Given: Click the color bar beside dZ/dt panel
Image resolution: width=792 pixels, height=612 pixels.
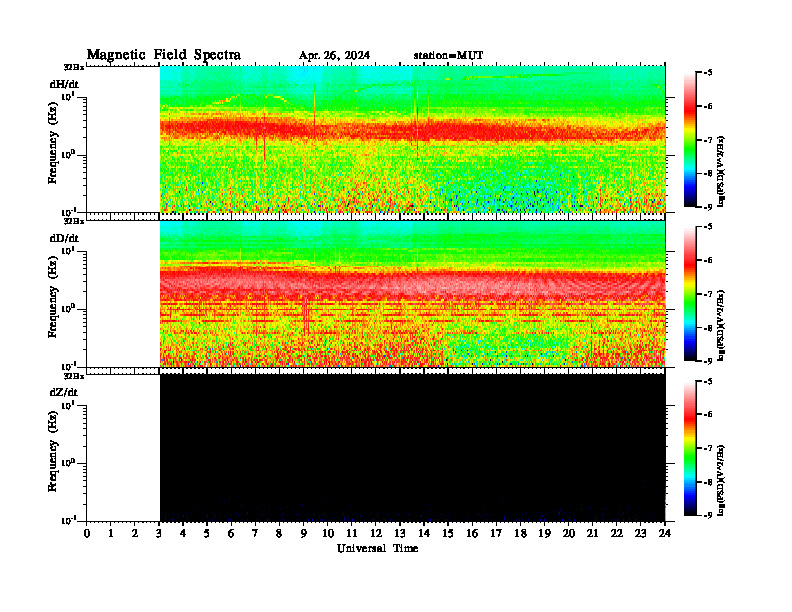Looking at the screenshot, I should (x=690, y=448).
